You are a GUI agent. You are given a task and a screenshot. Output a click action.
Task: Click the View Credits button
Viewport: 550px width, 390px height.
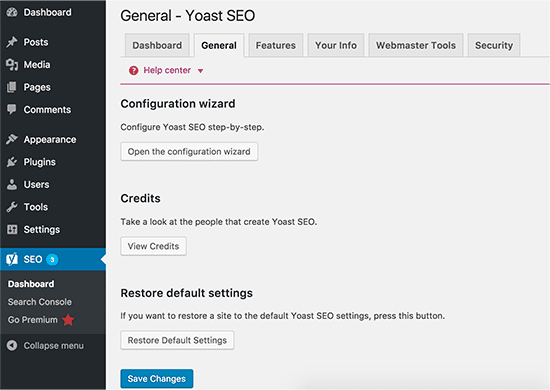[x=153, y=246]
